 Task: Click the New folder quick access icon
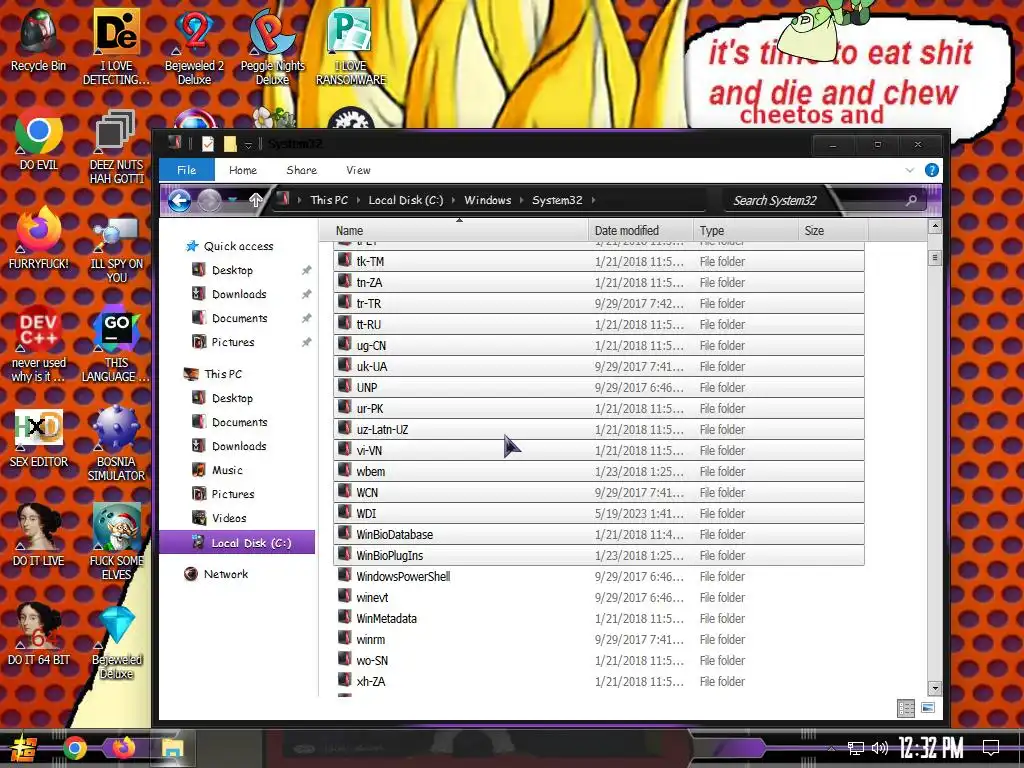tap(230, 144)
